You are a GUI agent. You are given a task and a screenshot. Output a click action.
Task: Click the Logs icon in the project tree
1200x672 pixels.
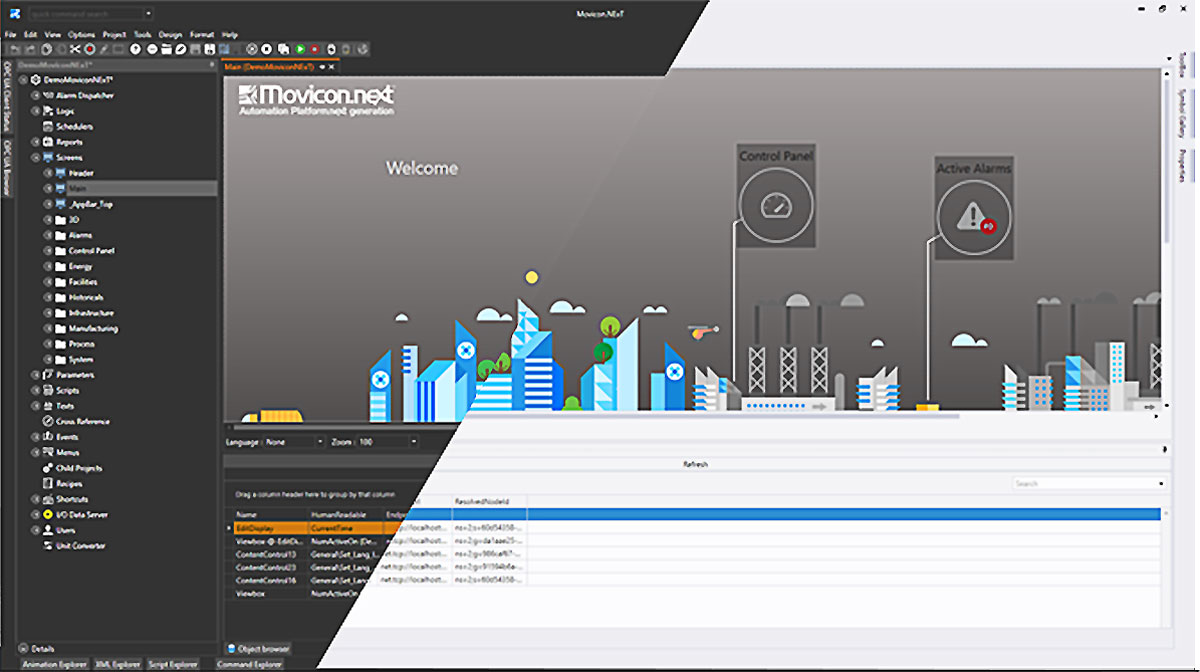point(48,111)
